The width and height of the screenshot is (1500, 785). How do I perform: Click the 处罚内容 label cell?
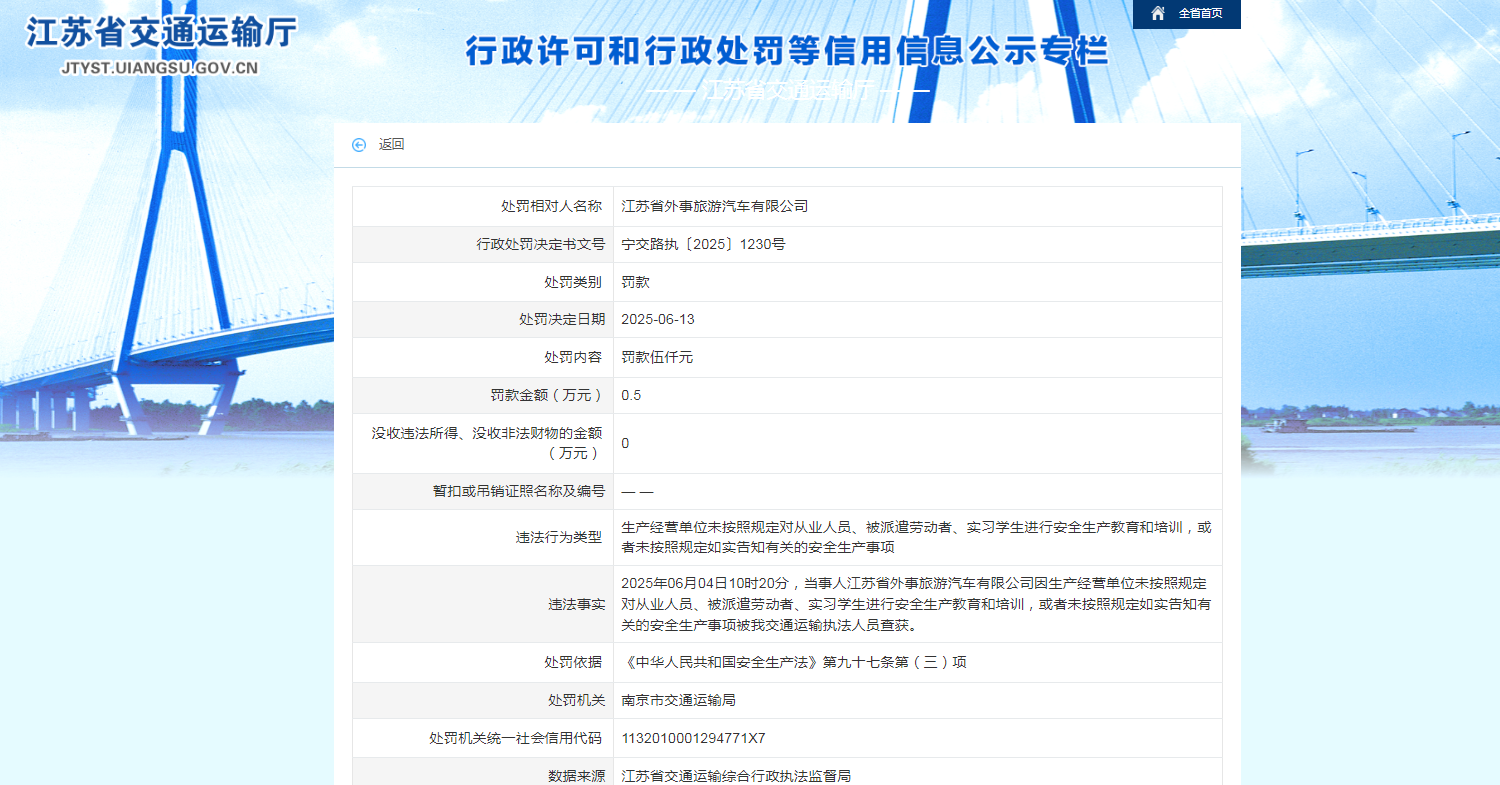(483, 358)
